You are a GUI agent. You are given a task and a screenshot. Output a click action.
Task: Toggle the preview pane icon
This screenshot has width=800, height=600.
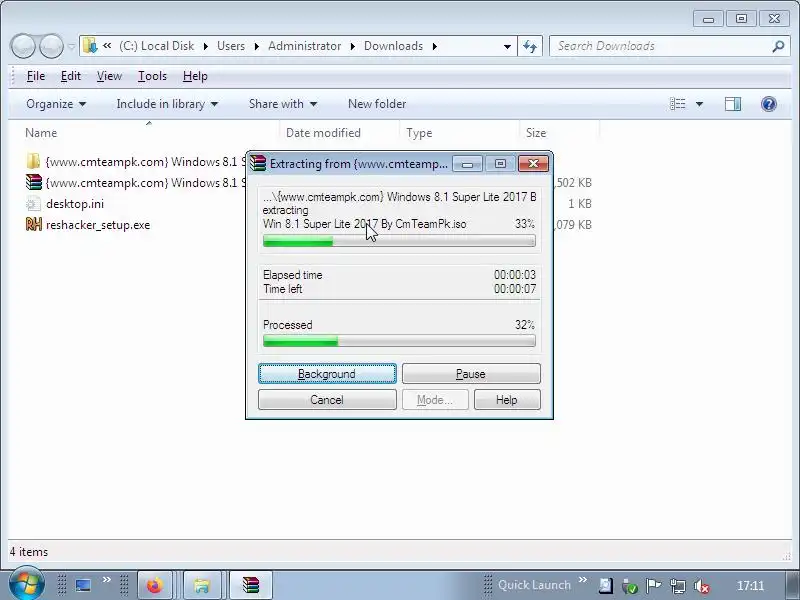coord(733,104)
